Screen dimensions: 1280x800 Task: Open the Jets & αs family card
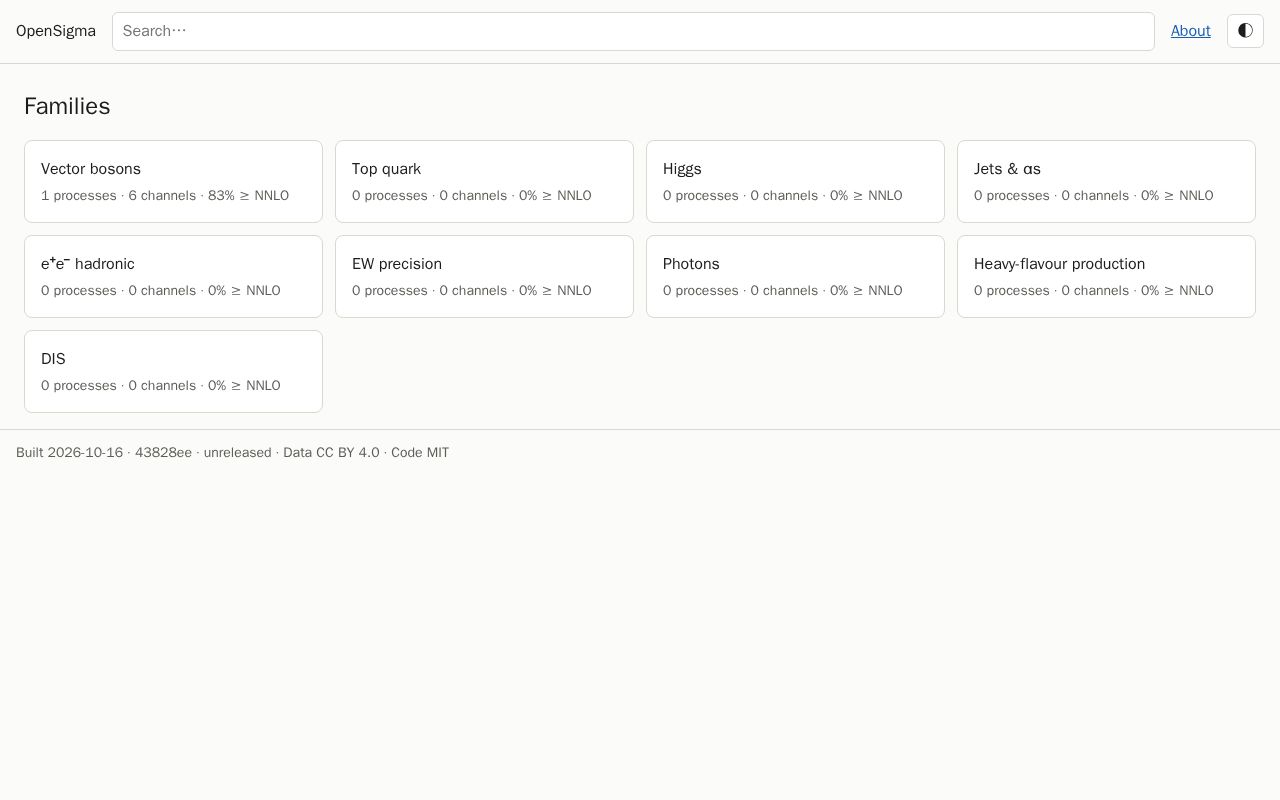1106,181
